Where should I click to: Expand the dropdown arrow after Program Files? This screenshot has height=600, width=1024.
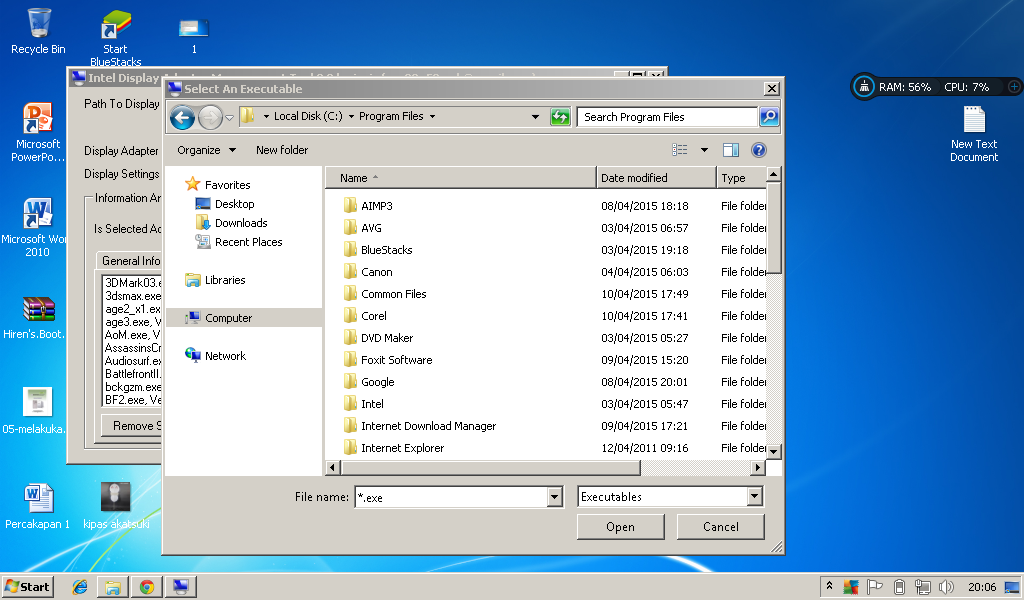(x=432, y=117)
